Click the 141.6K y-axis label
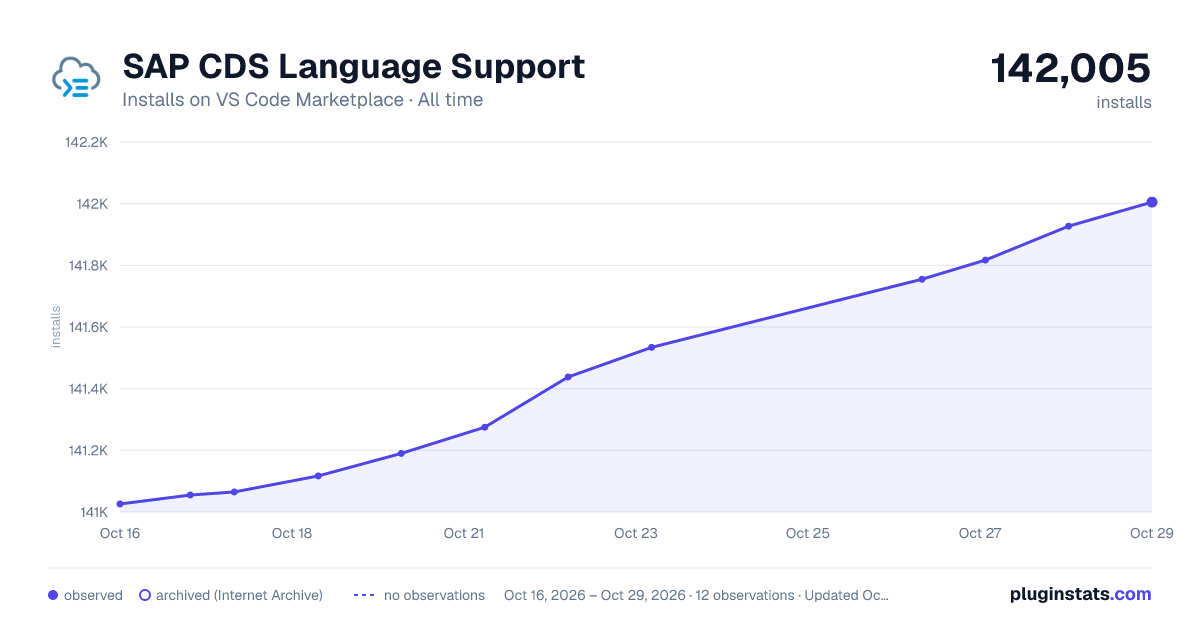 [x=87, y=327]
